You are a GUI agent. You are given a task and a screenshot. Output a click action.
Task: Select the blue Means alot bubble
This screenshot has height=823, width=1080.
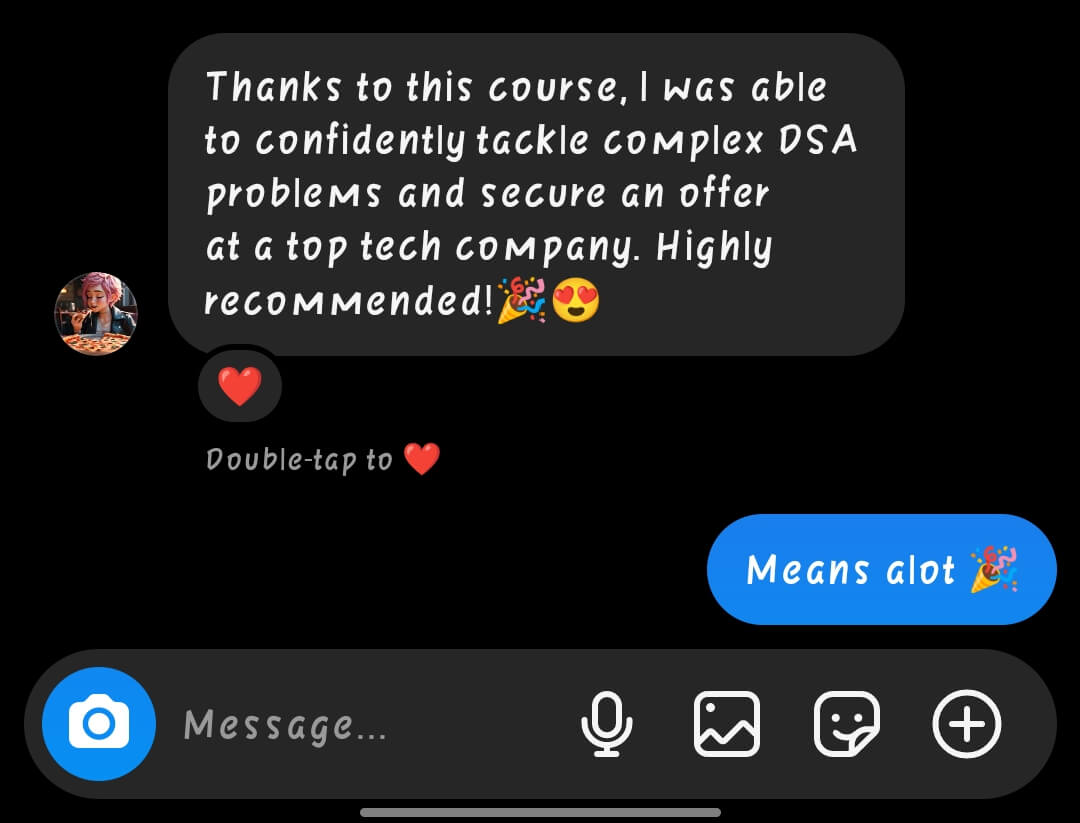tap(882, 570)
